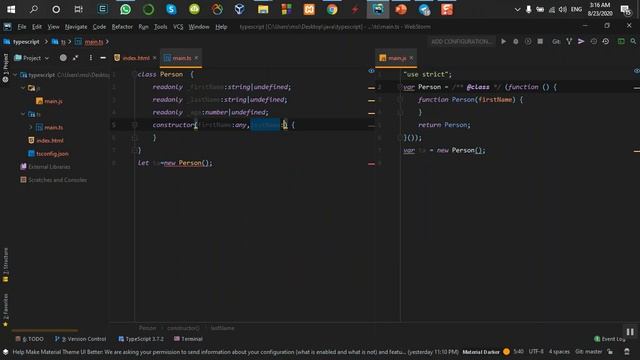Collapse the ts folder in tree
Image resolution: width=640 pixels, height=360 pixels.
(x=23, y=114)
